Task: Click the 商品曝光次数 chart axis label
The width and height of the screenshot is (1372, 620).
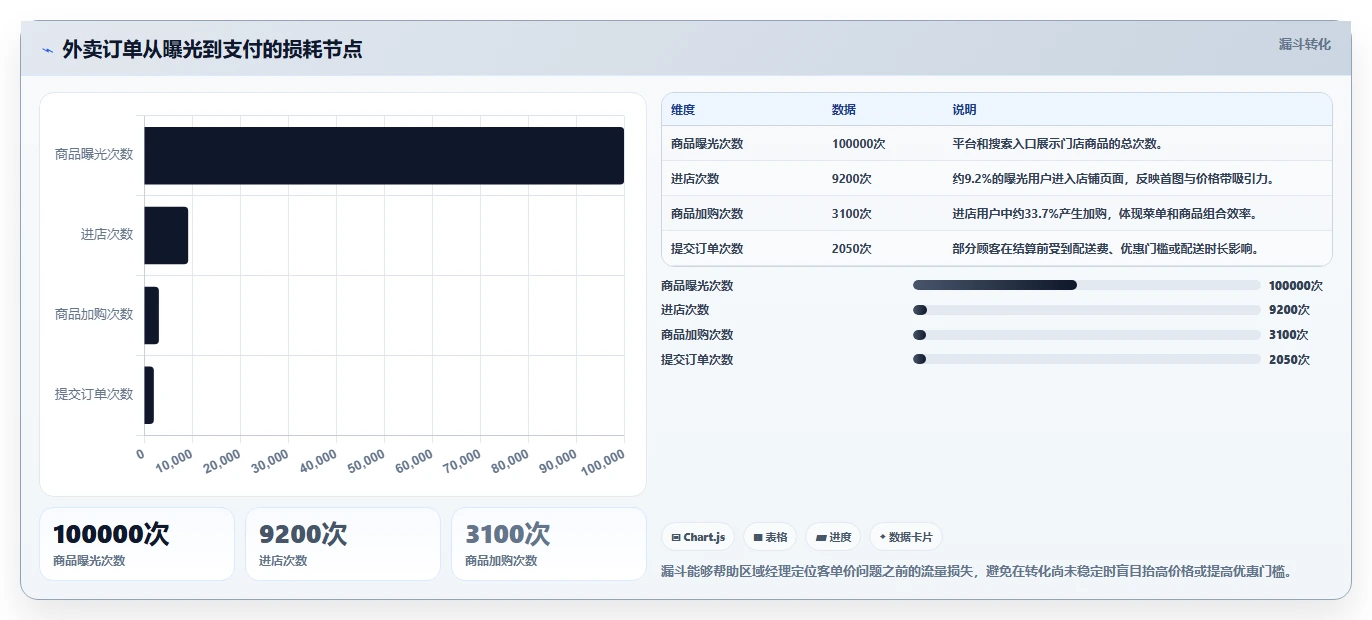Action: click(94, 155)
